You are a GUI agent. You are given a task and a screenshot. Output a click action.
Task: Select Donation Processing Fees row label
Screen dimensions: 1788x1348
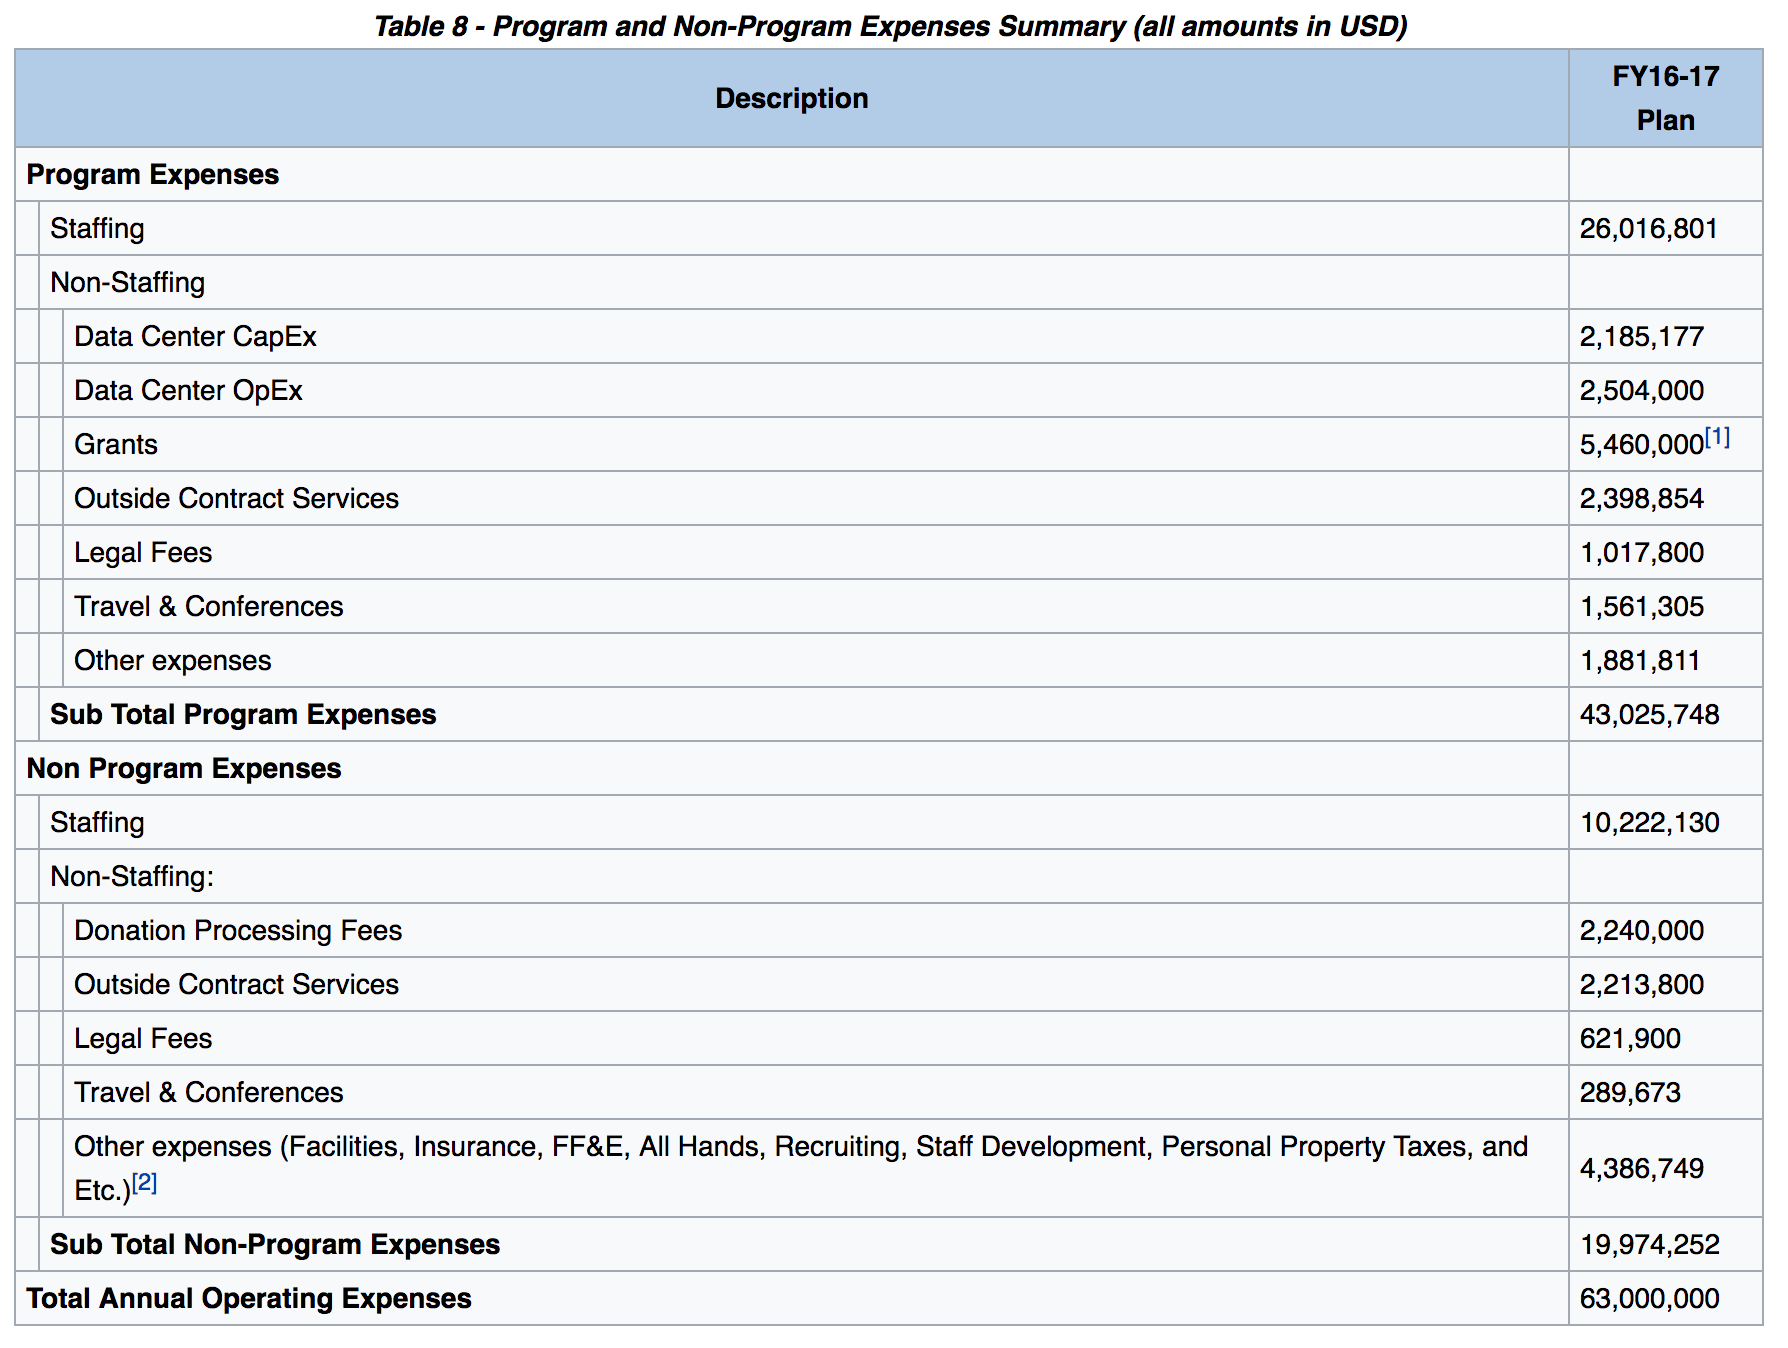[x=238, y=930]
